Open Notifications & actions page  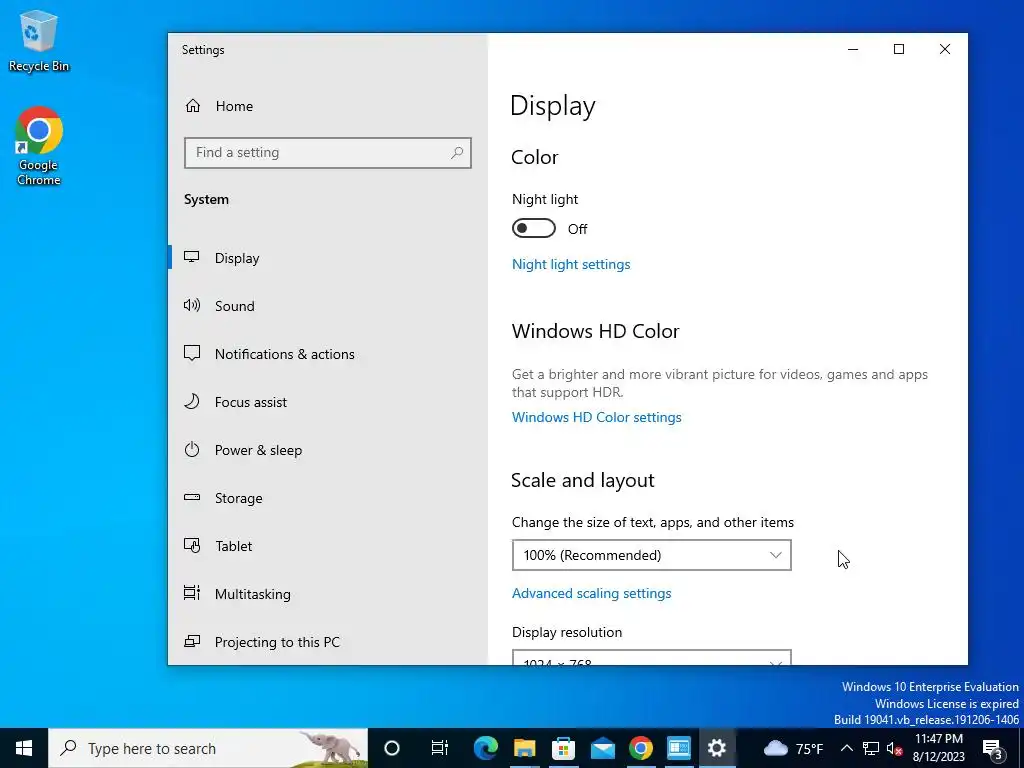tap(327, 354)
